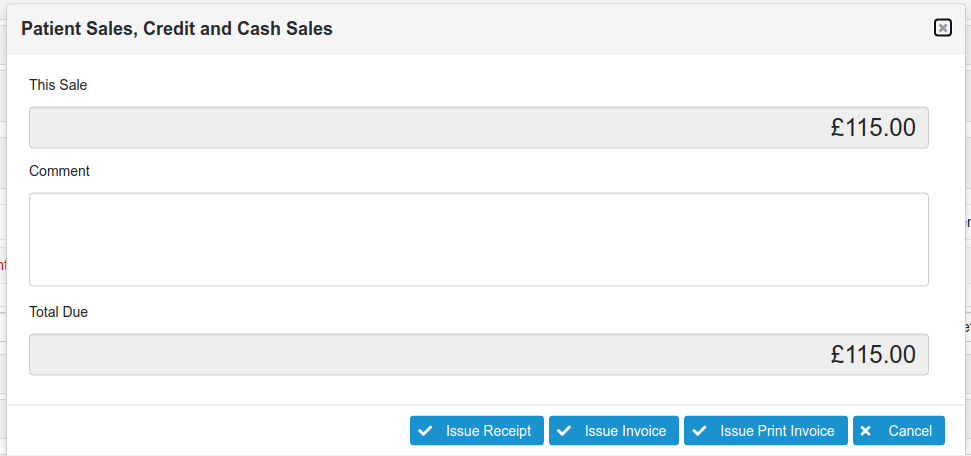The height and width of the screenshot is (456, 971).
Task: Click the dialog title Patient Sales, Credit and Cash Sales
Action: [177, 29]
